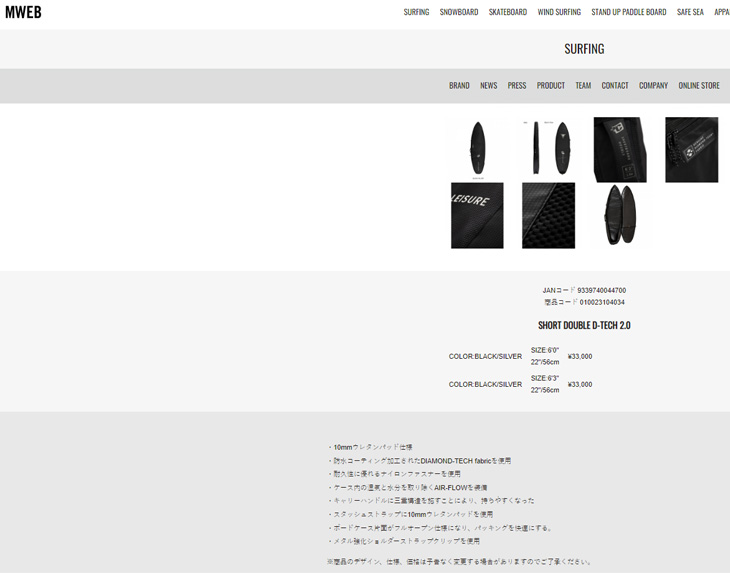View the single board bag front thumbnail
730x573 pixels.
477,149
